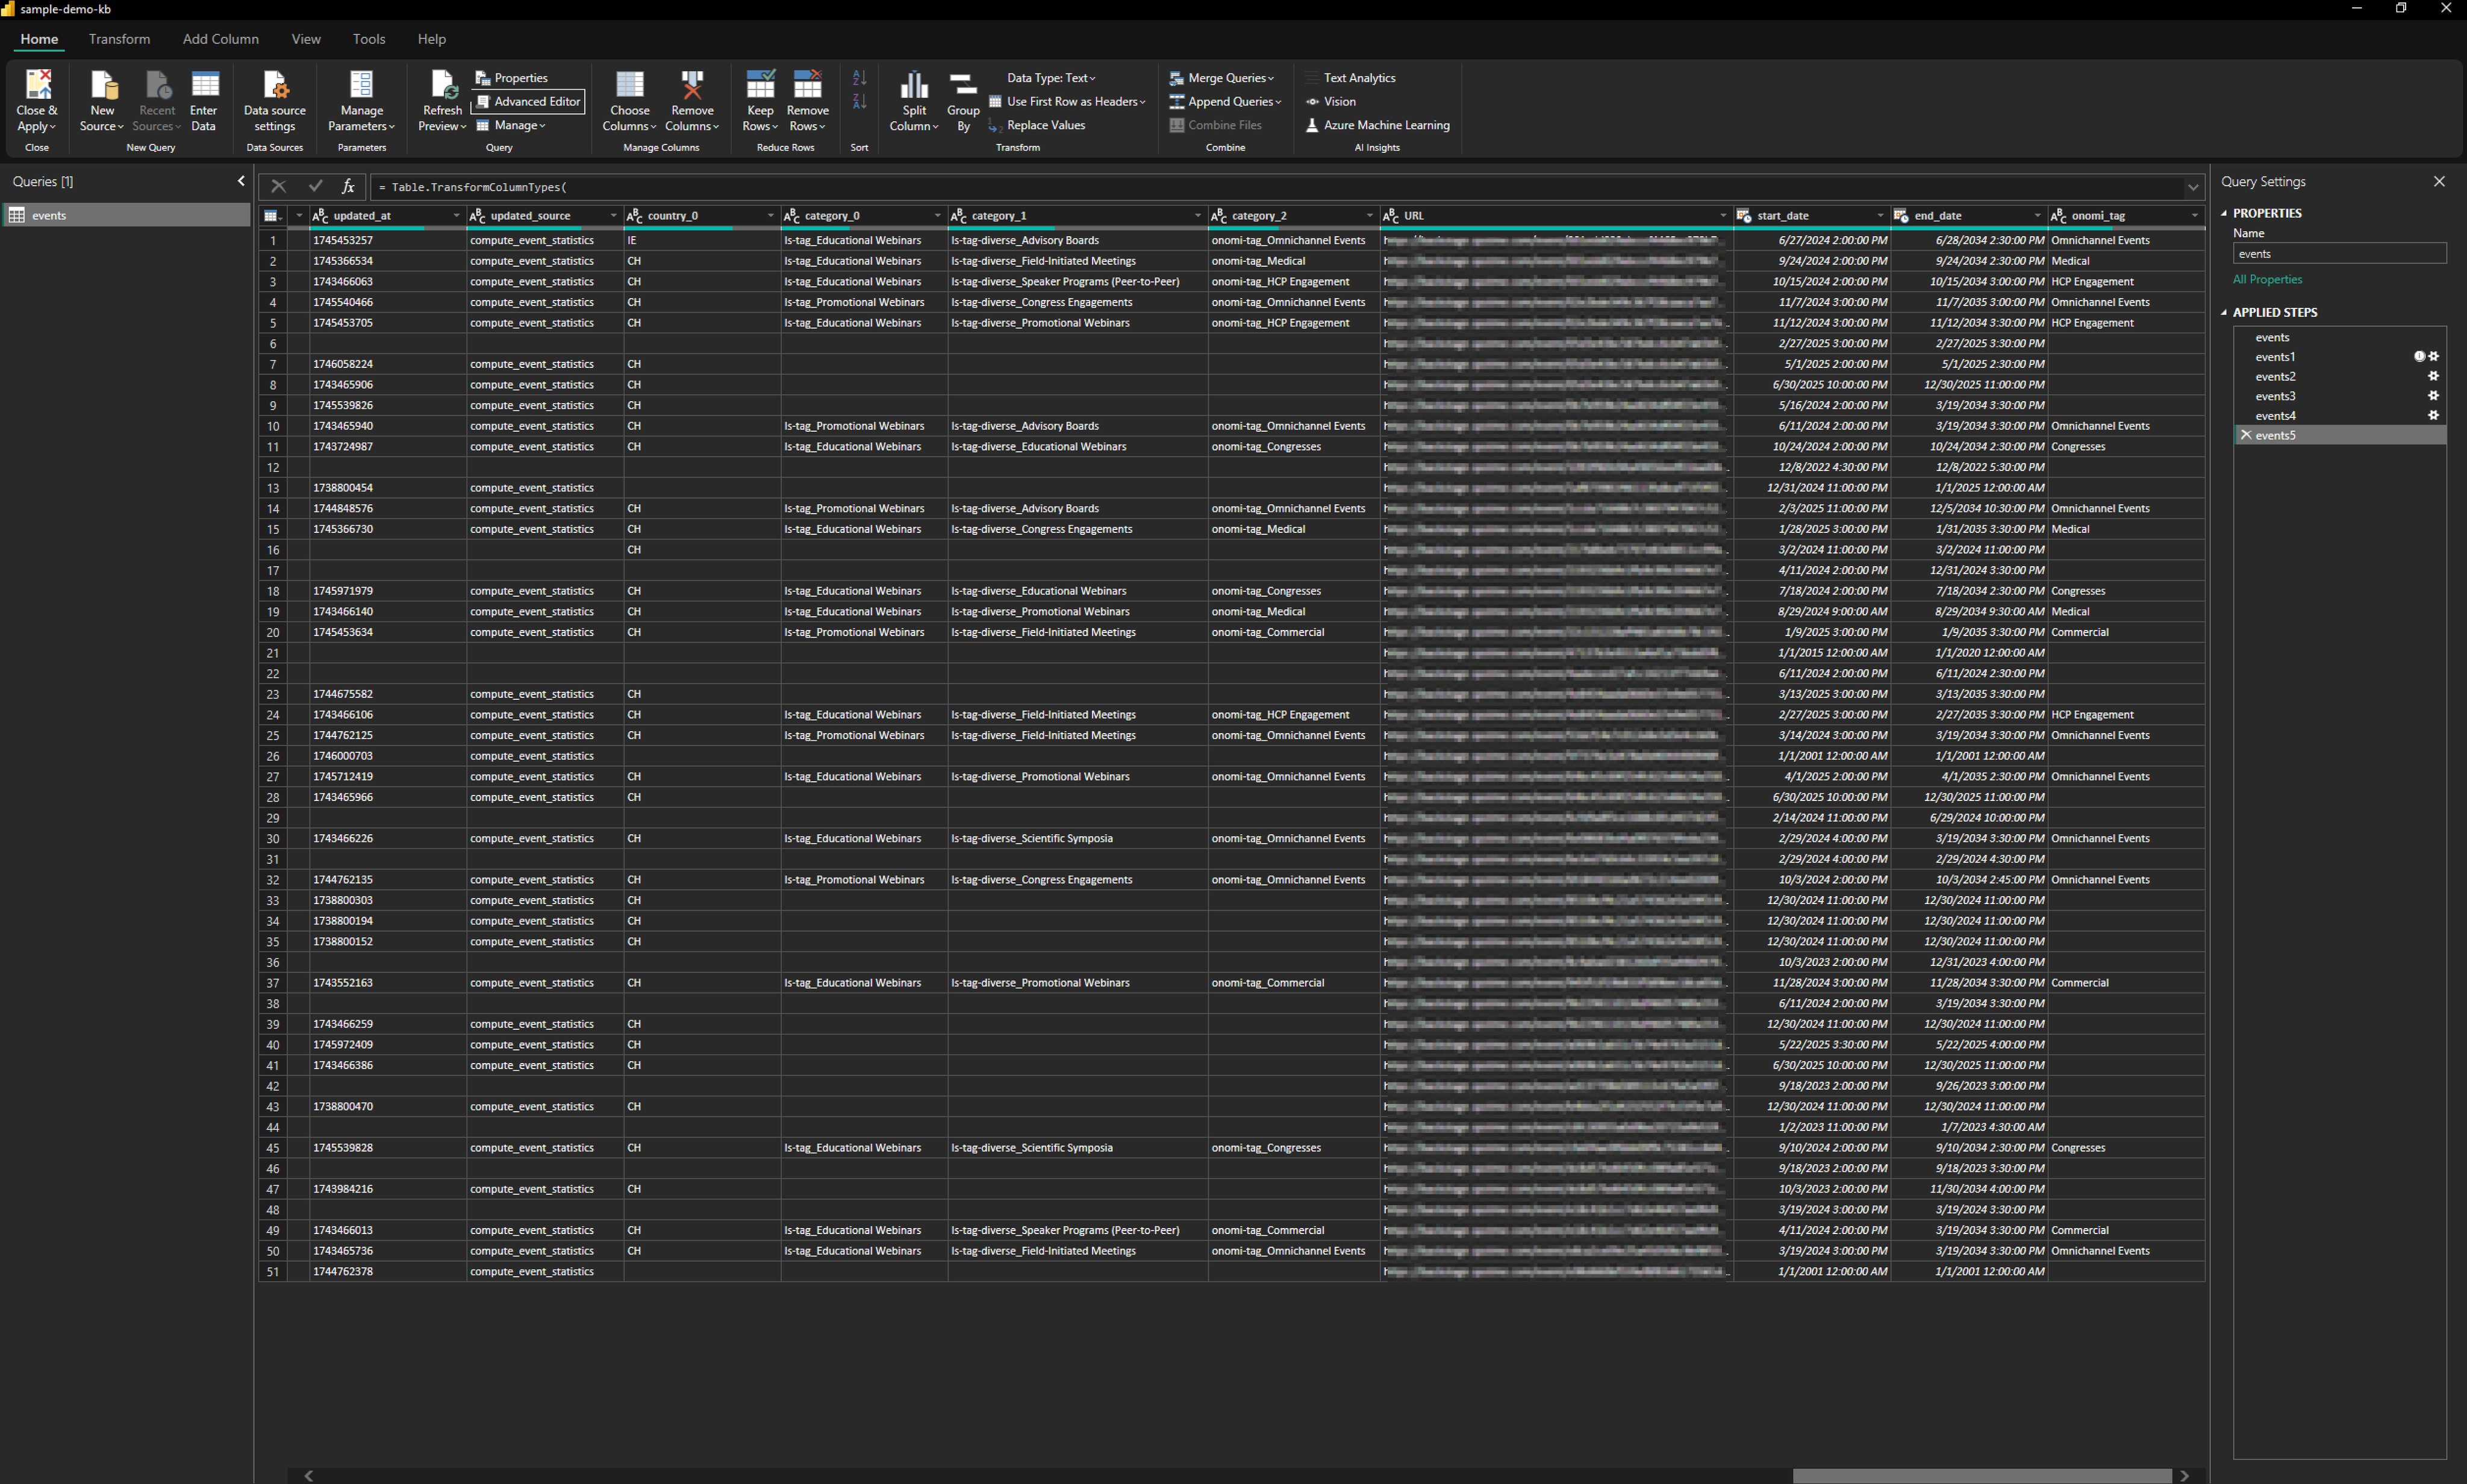
Task: Select the events1 applied step
Action: point(2340,357)
